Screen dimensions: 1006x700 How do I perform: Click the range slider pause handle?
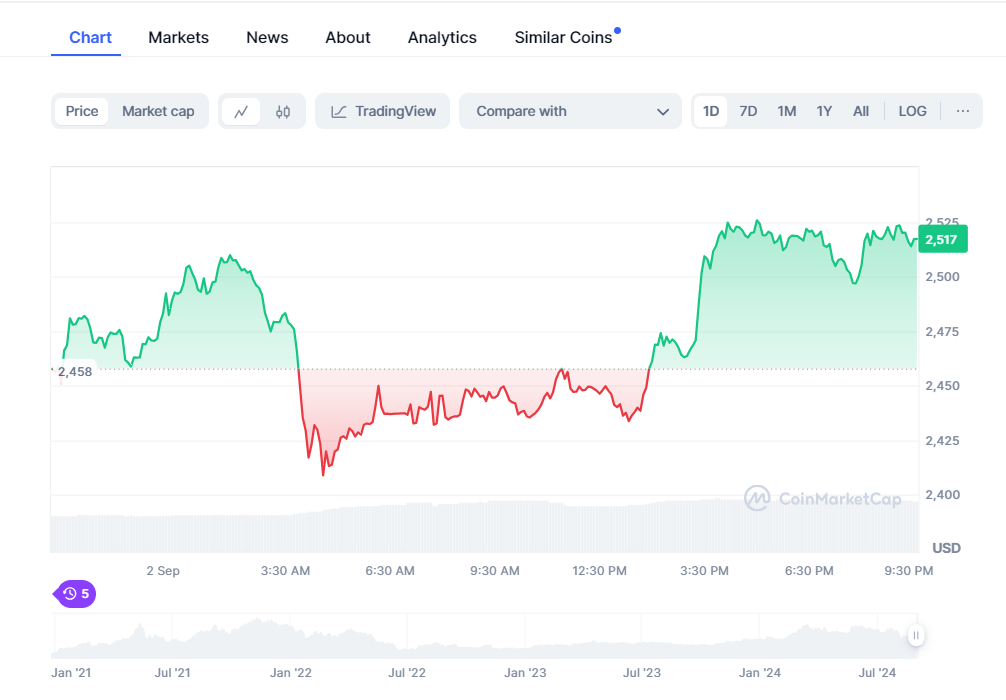[915, 635]
